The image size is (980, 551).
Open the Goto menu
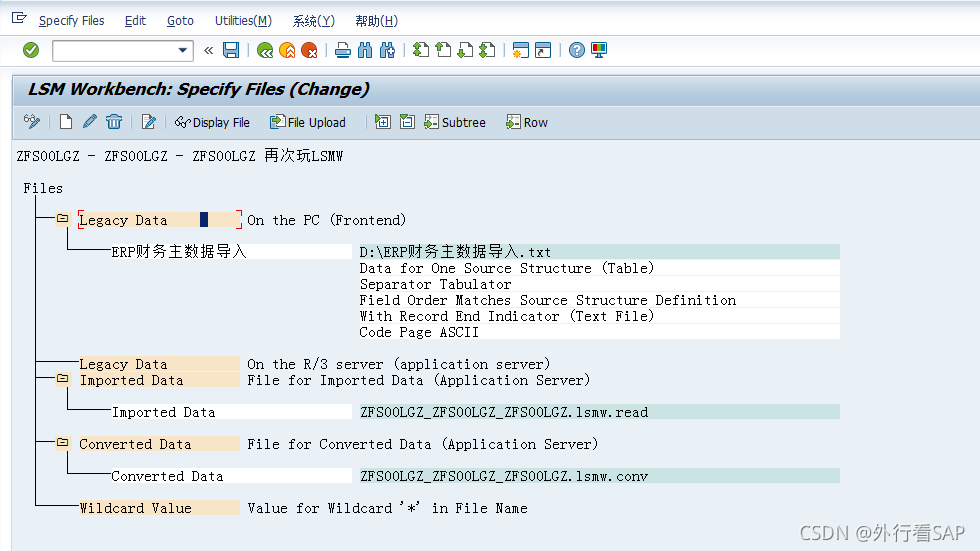(180, 21)
